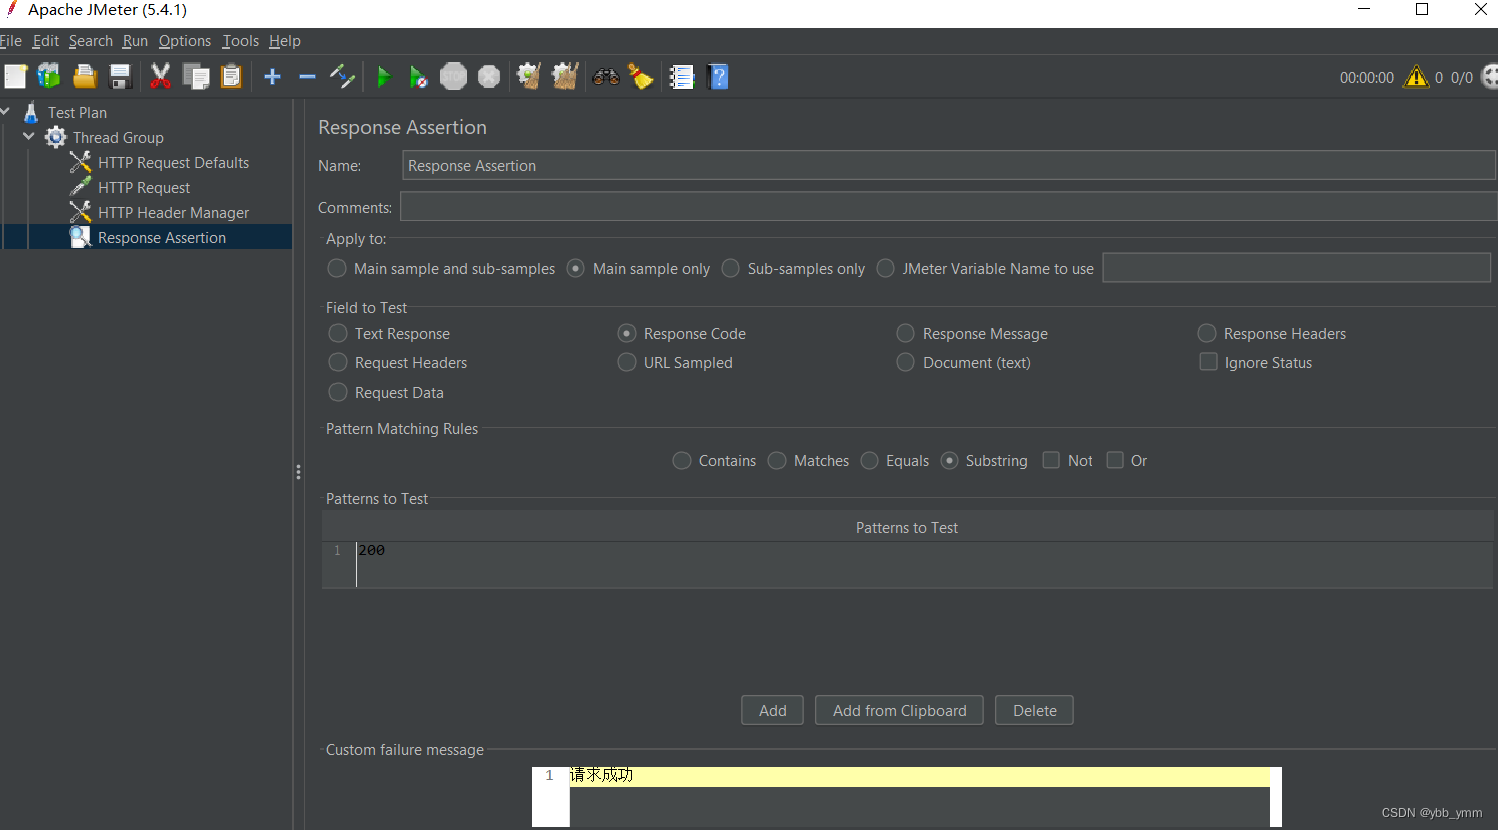Viewport: 1498px width, 830px height.
Task: Select HTTP Header Manager in tree
Action: tap(173, 212)
